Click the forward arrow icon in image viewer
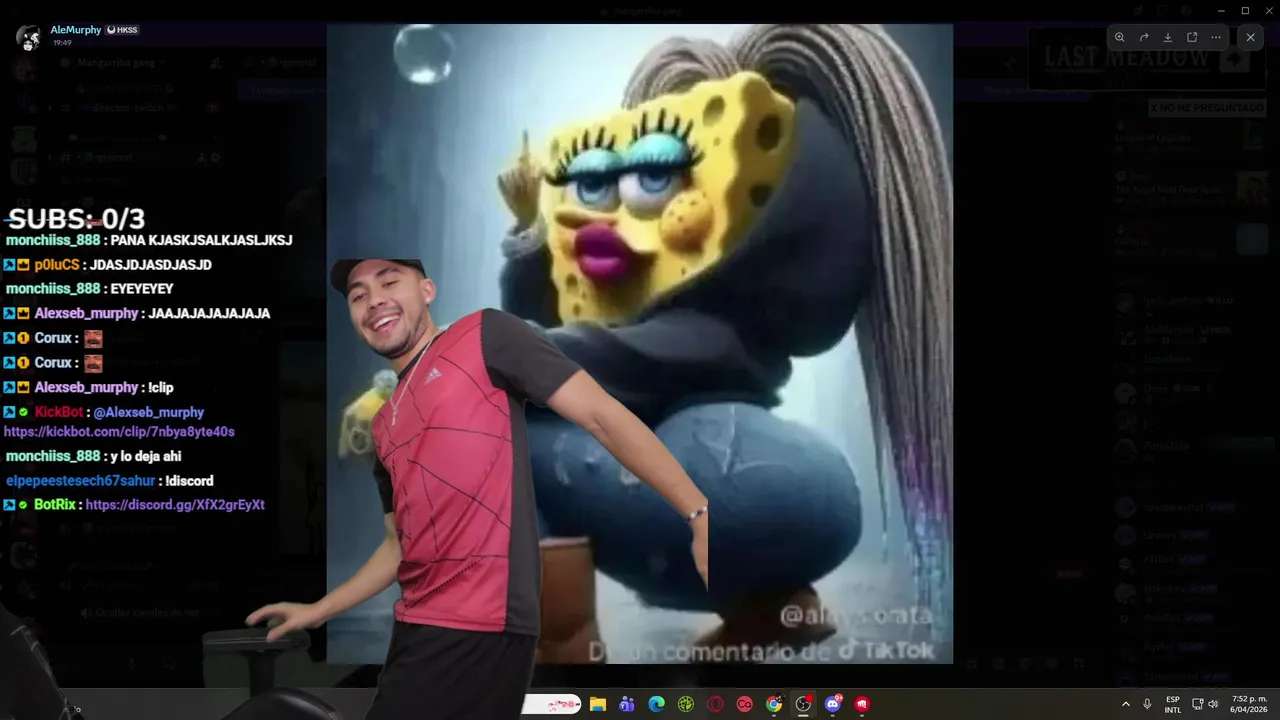Viewport: 1280px width, 720px height. tap(1144, 37)
